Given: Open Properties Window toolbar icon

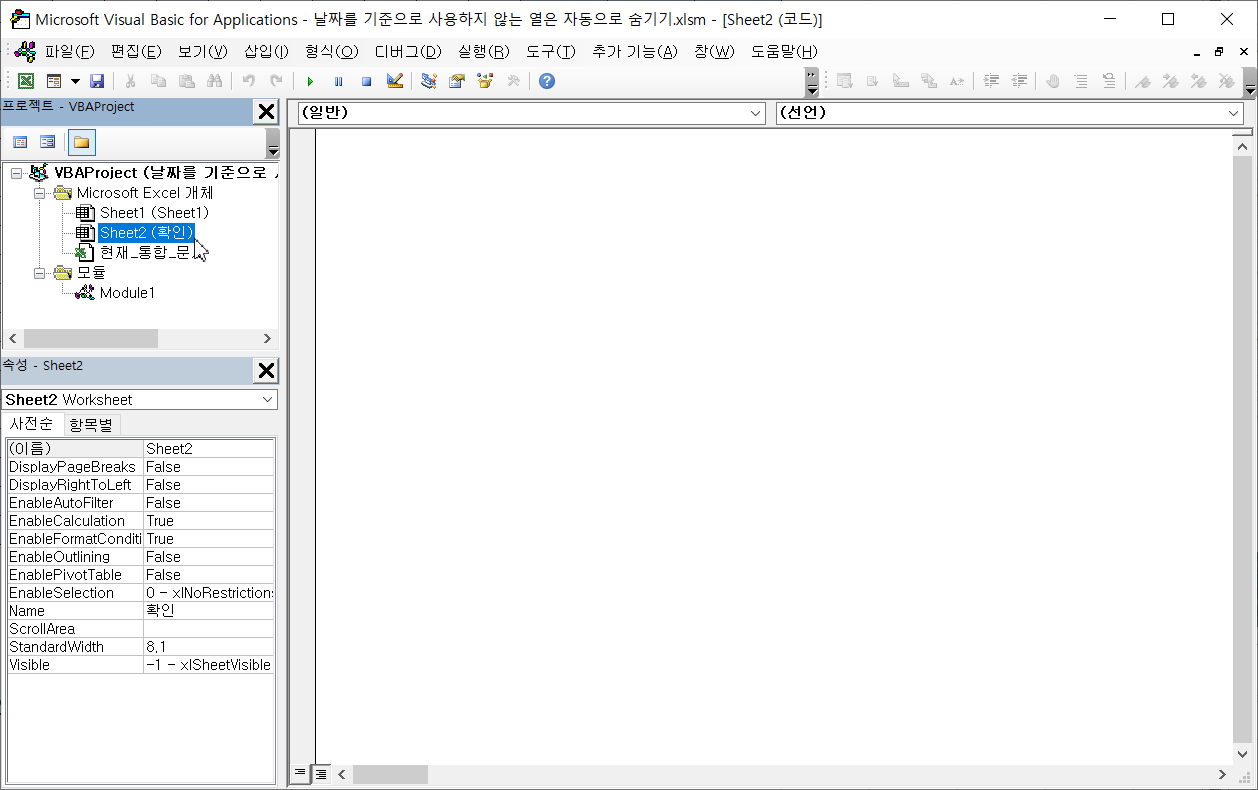Looking at the screenshot, I should pyautogui.click(x=457, y=81).
